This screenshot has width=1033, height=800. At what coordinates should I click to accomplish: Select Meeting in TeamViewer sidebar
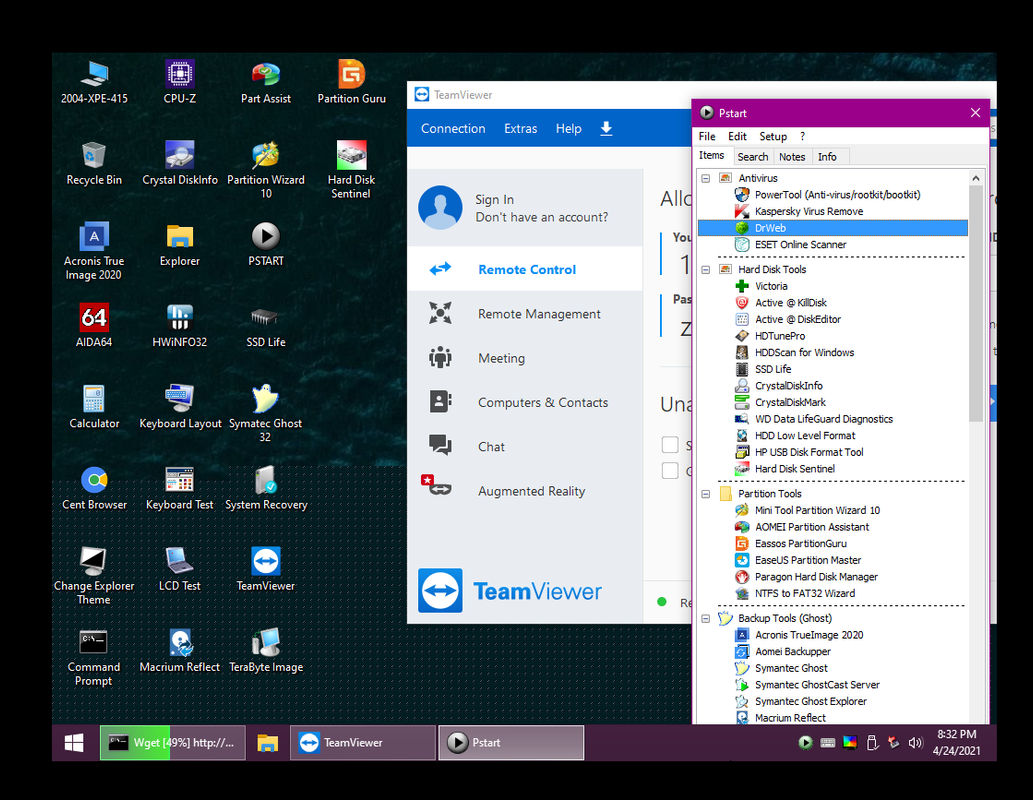(524, 358)
